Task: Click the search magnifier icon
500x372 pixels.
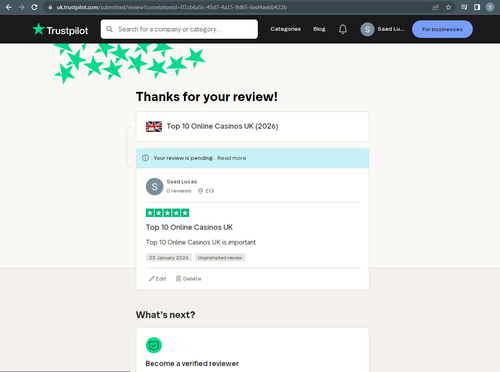Action: coord(109,29)
